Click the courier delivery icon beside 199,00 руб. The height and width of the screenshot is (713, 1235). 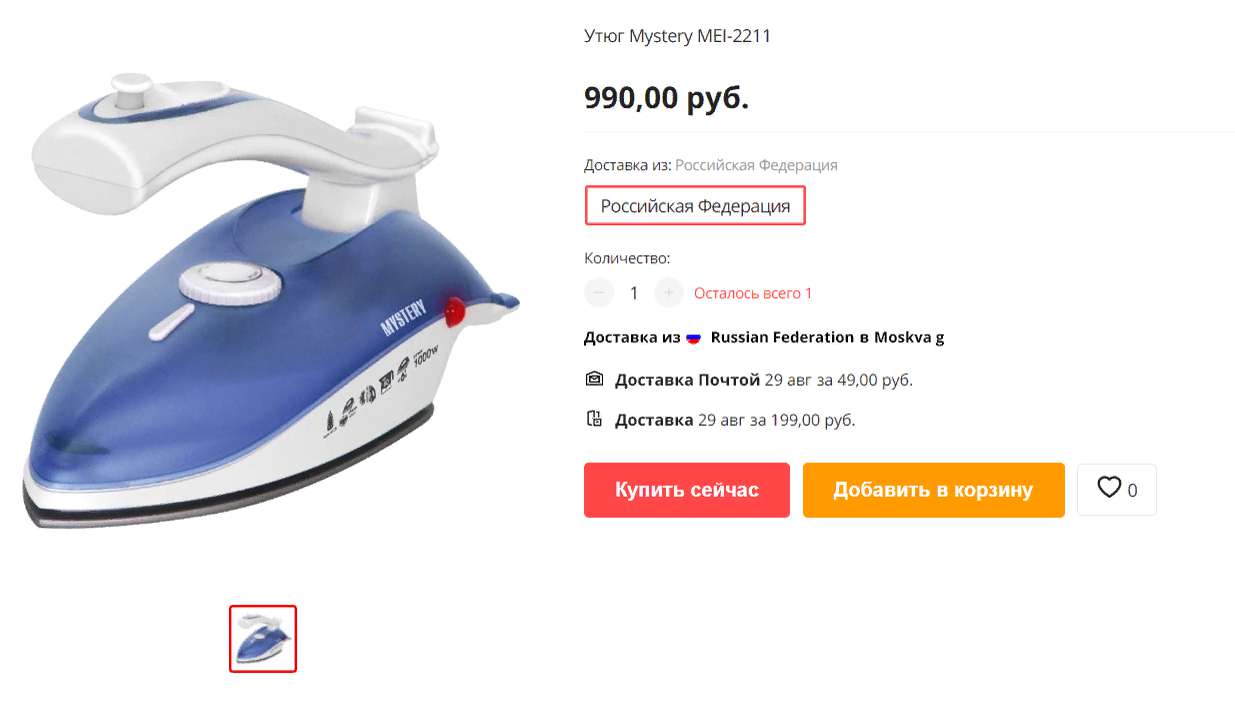[x=594, y=419]
